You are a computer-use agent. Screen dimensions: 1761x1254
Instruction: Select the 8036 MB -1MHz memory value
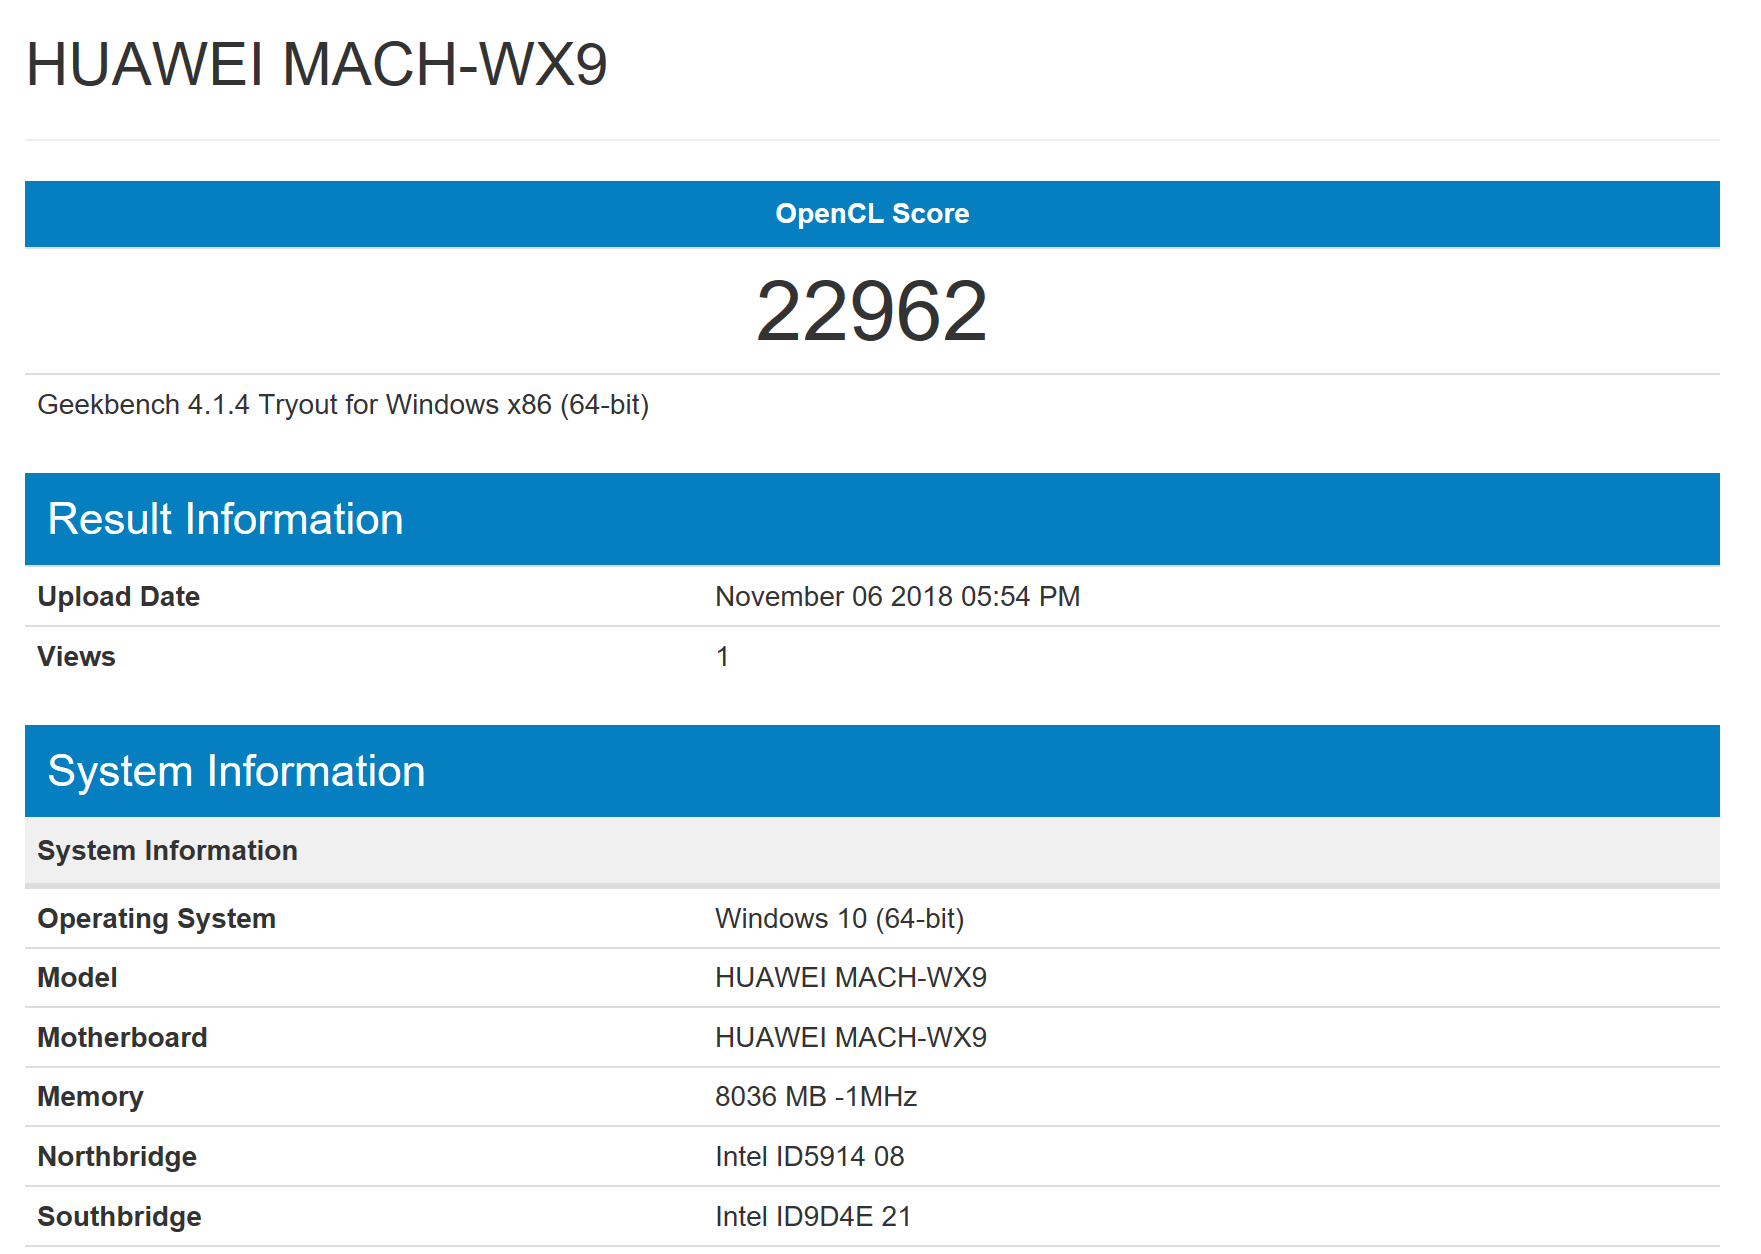pyautogui.click(x=816, y=1097)
